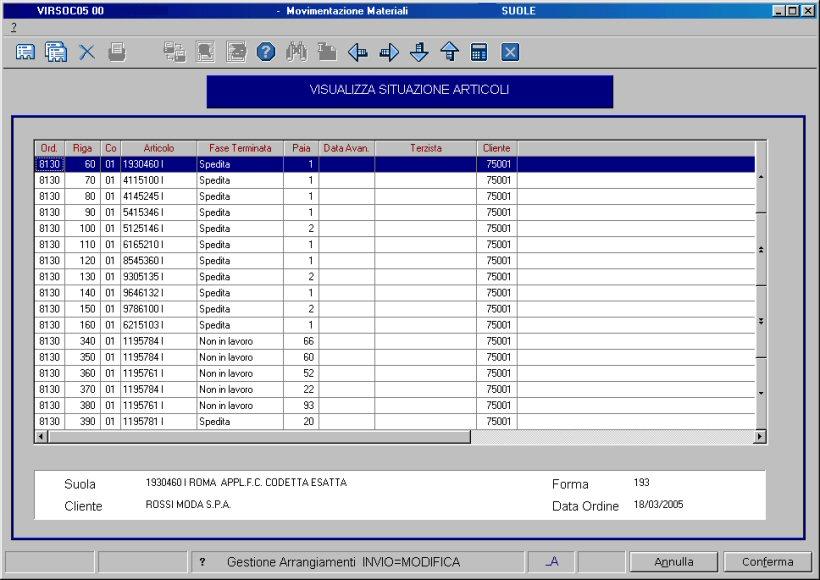Click Paia cell '93'

(301, 405)
